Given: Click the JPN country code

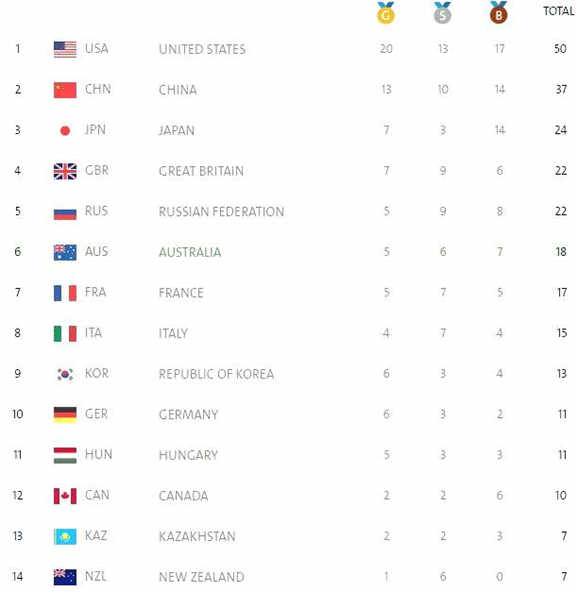Looking at the screenshot, I should coord(95,130).
